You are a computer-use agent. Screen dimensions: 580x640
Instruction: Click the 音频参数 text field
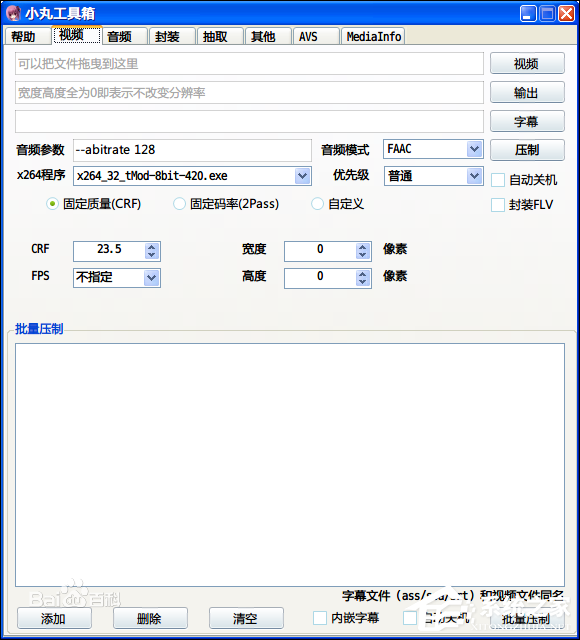[192, 150]
